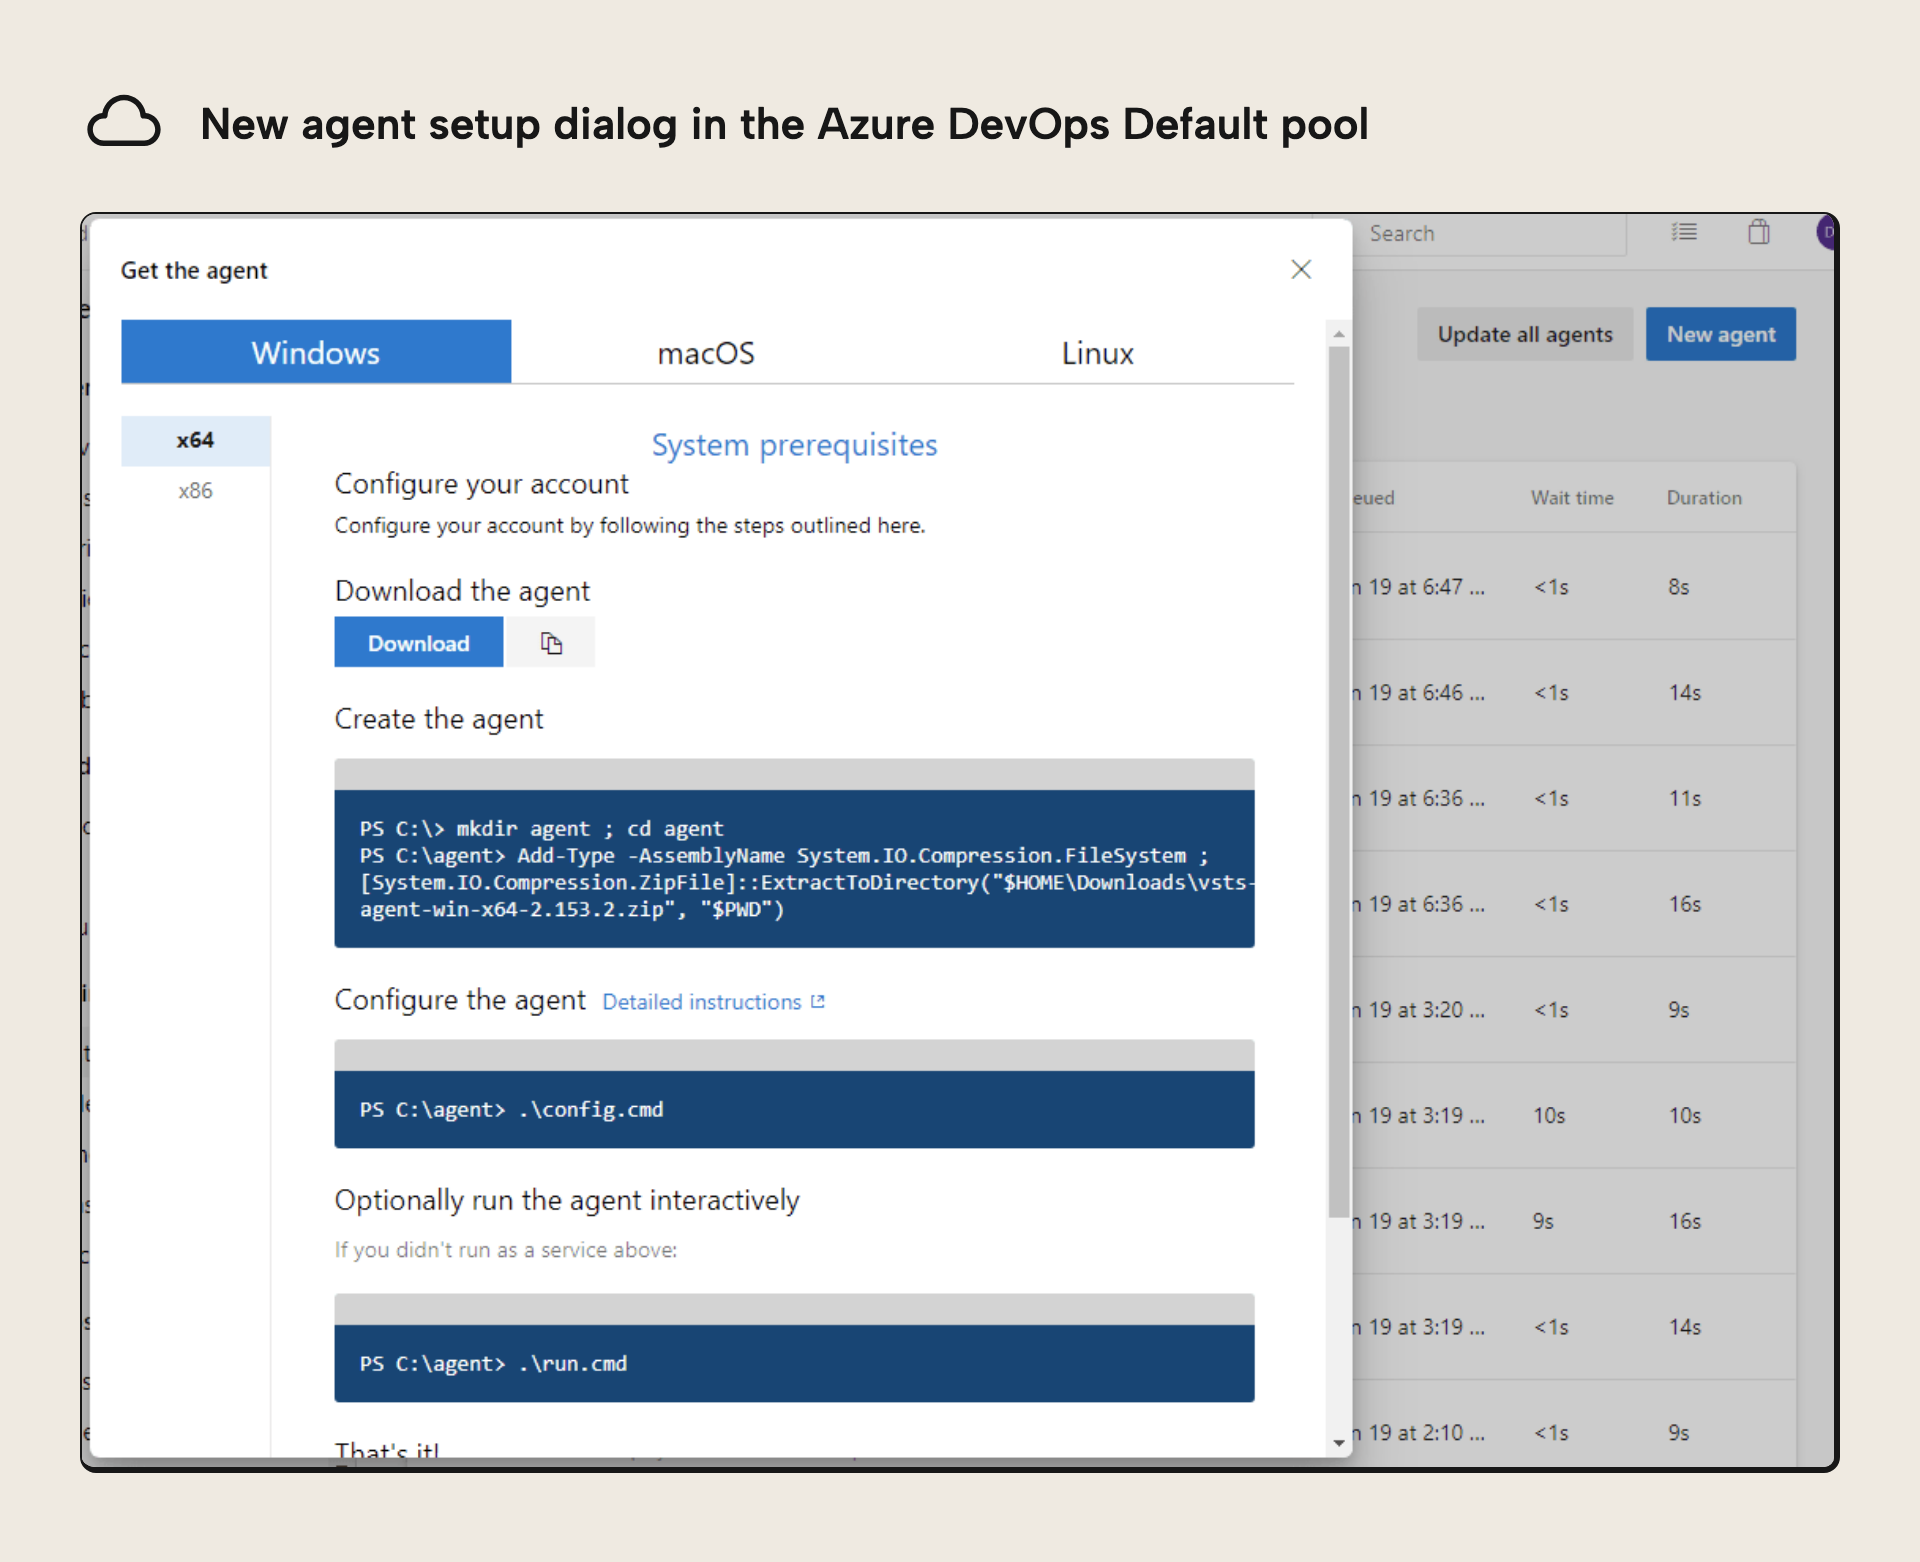Click the New agent button
Image resolution: width=1920 pixels, height=1562 pixels.
click(x=1720, y=334)
